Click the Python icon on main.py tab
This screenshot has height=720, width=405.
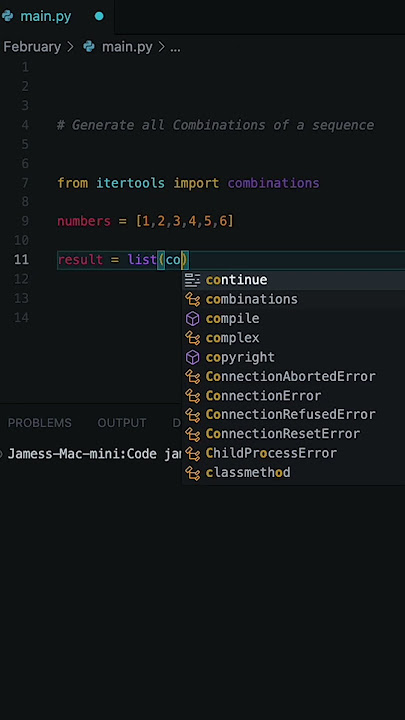pos(7,16)
